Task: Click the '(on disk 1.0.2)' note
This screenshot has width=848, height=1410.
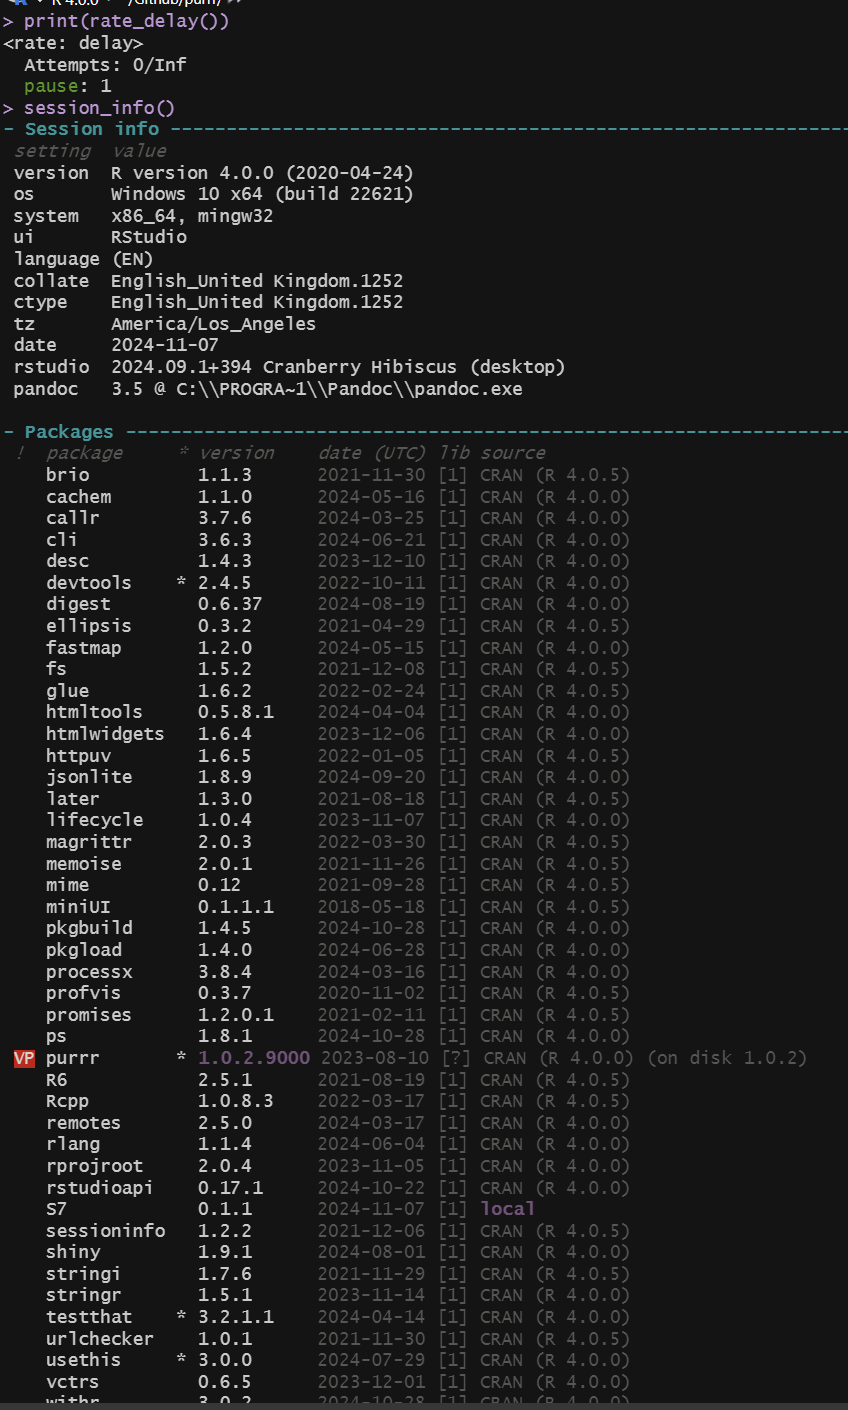Action: coord(727,1058)
